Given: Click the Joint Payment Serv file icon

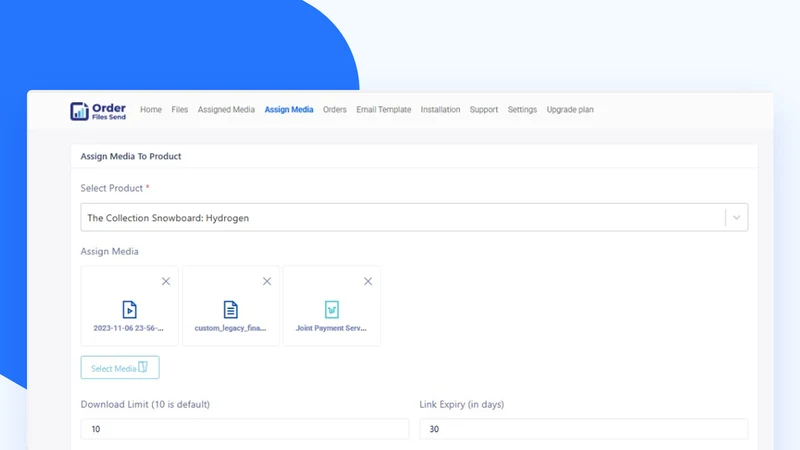Looking at the screenshot, I should click(332, 310).
